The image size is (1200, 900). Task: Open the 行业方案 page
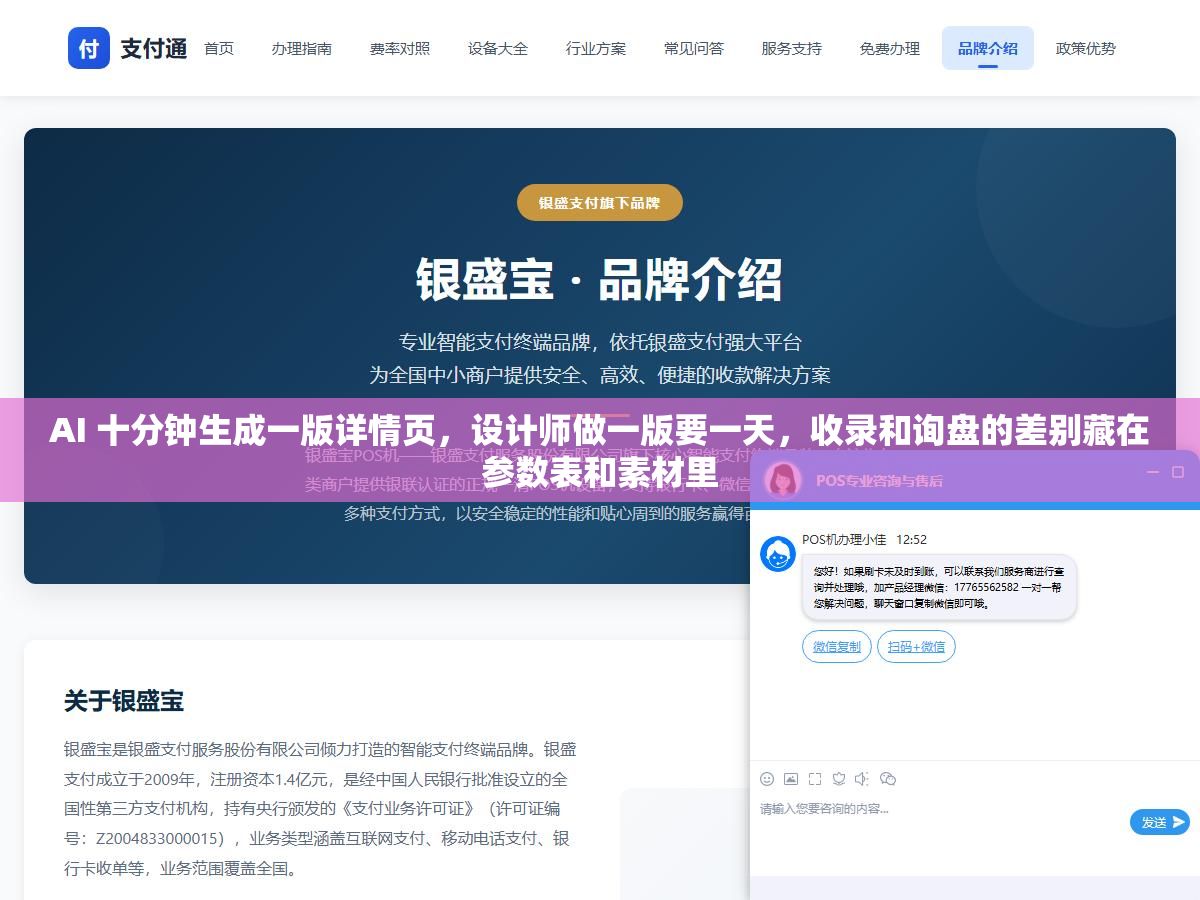click(595, 48)
